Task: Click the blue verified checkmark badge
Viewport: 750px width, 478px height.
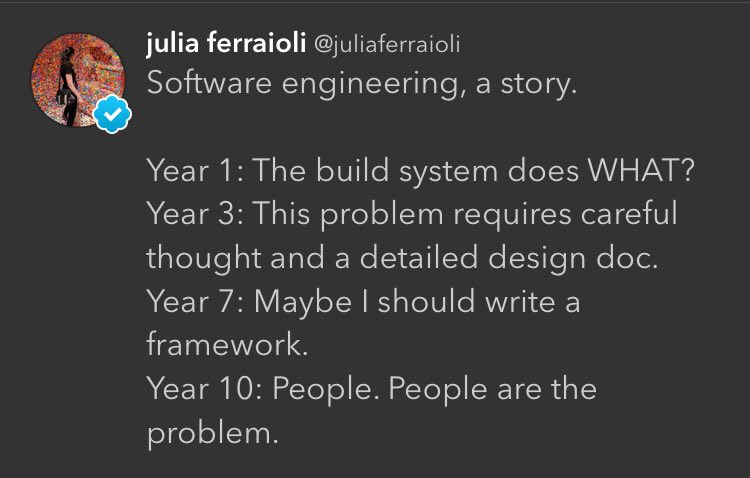Action: pyautogui.click(x=112, y=114)
